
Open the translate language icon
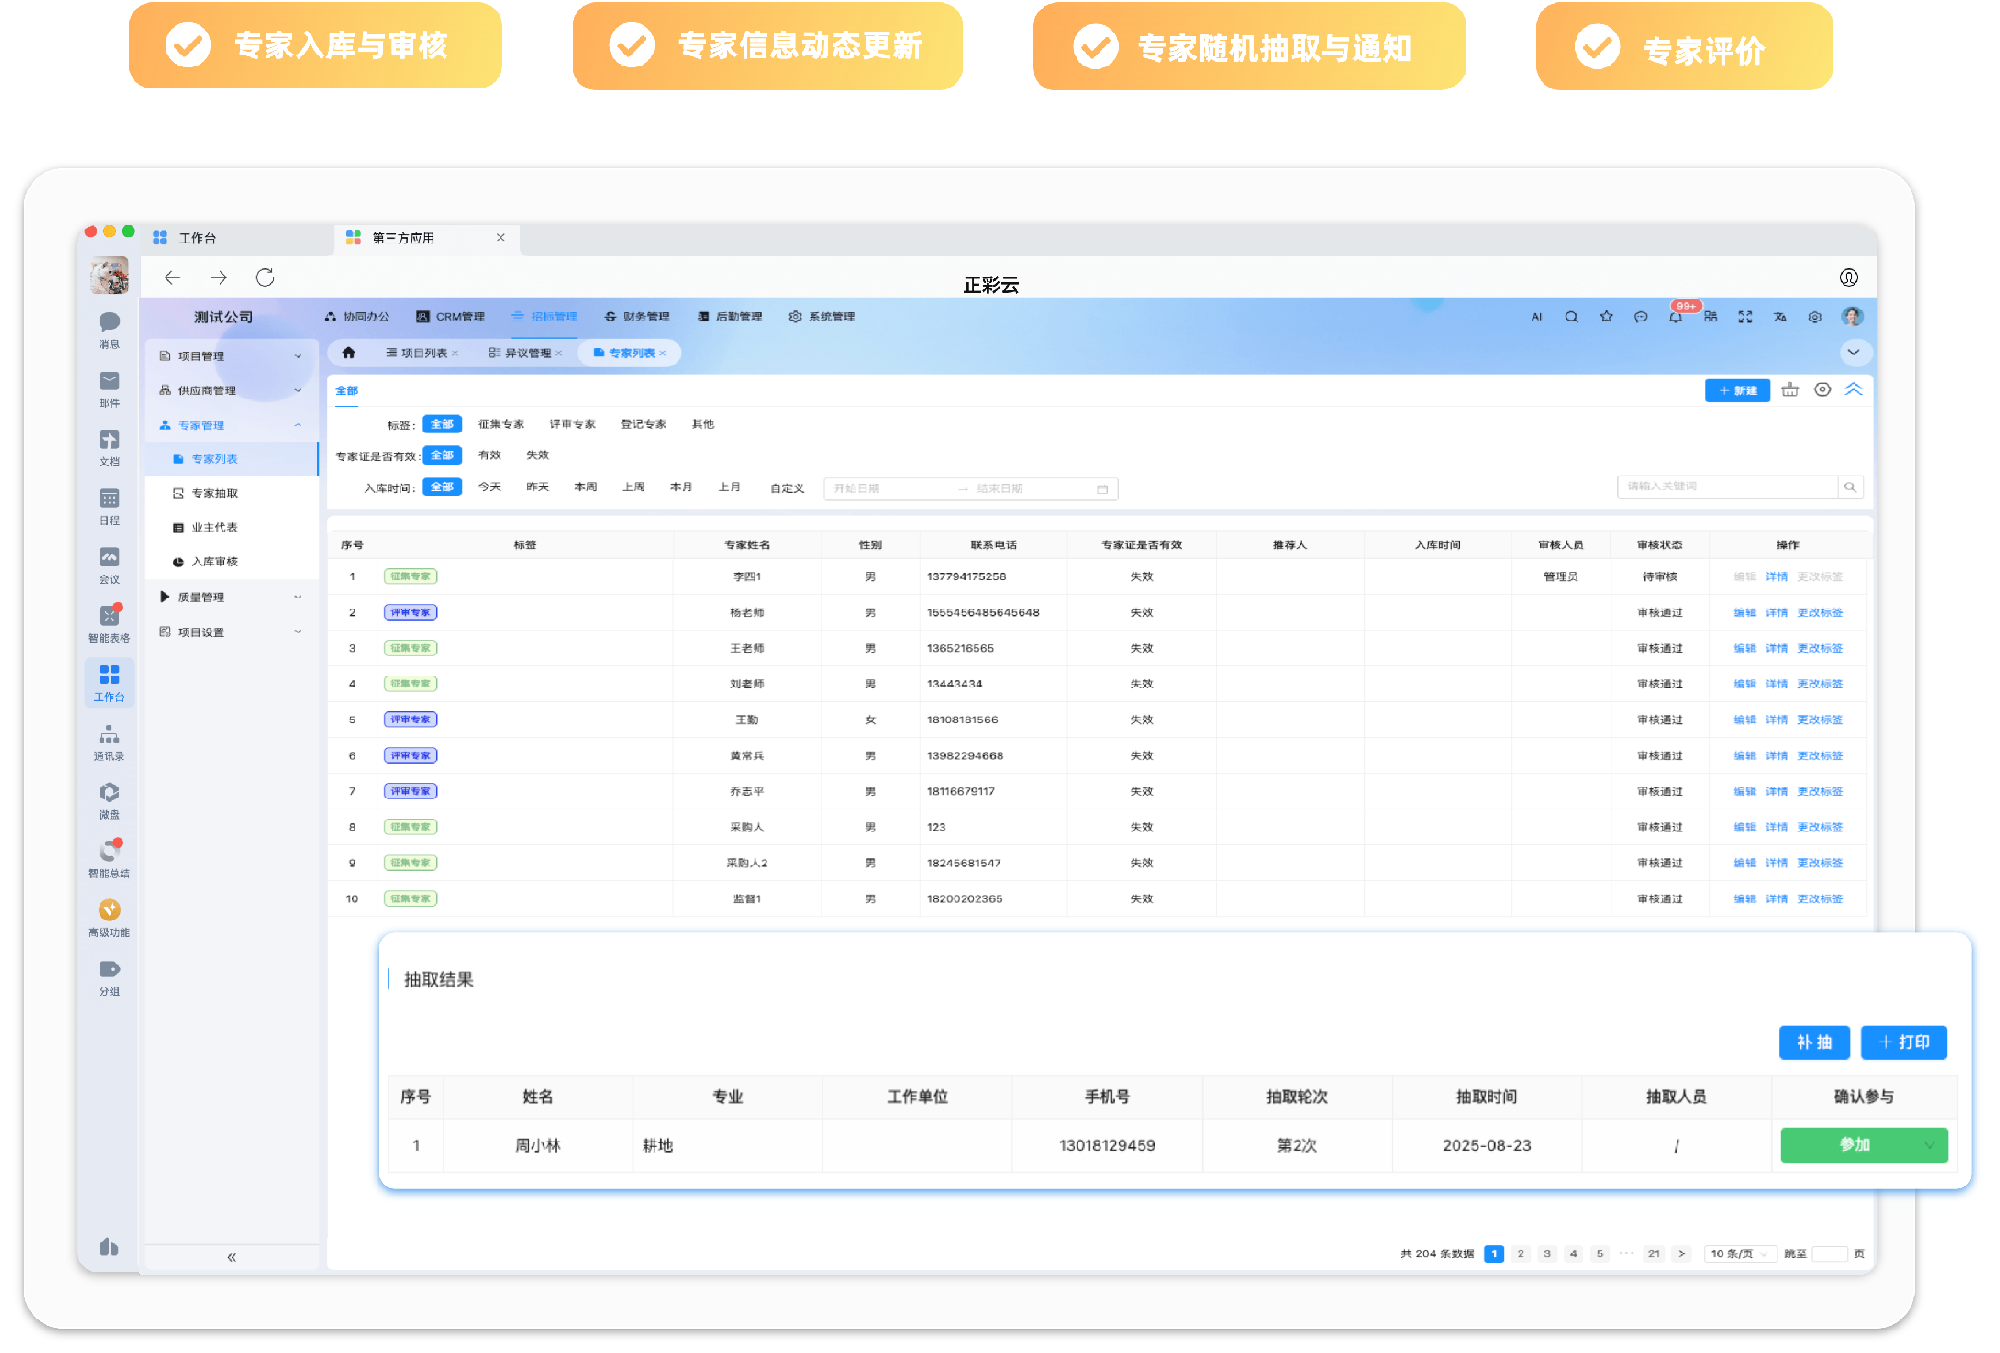[1780, 317]
